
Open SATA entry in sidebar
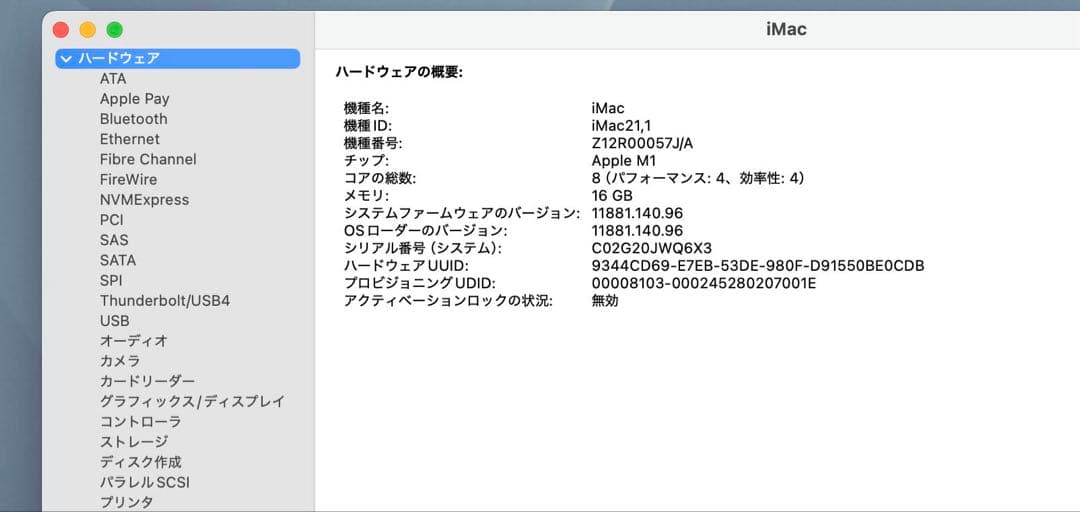[x=118, y=260]
